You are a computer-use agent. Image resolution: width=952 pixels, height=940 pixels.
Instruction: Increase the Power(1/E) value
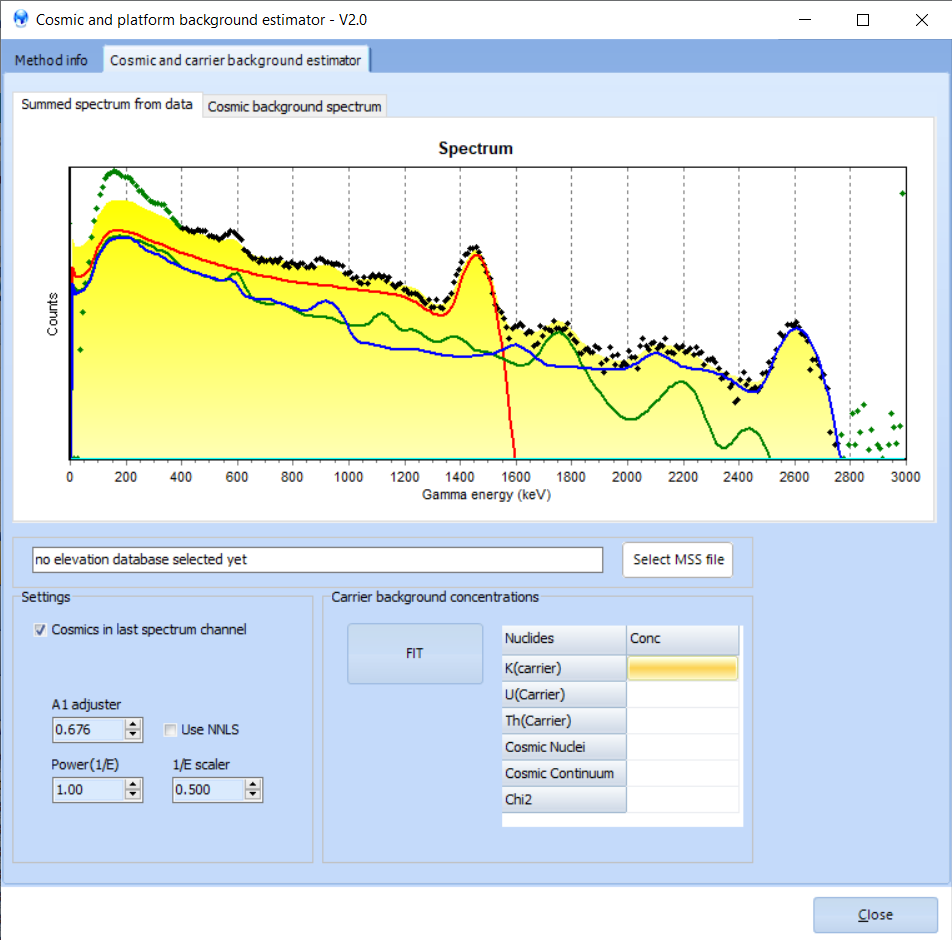click(133, 785)
